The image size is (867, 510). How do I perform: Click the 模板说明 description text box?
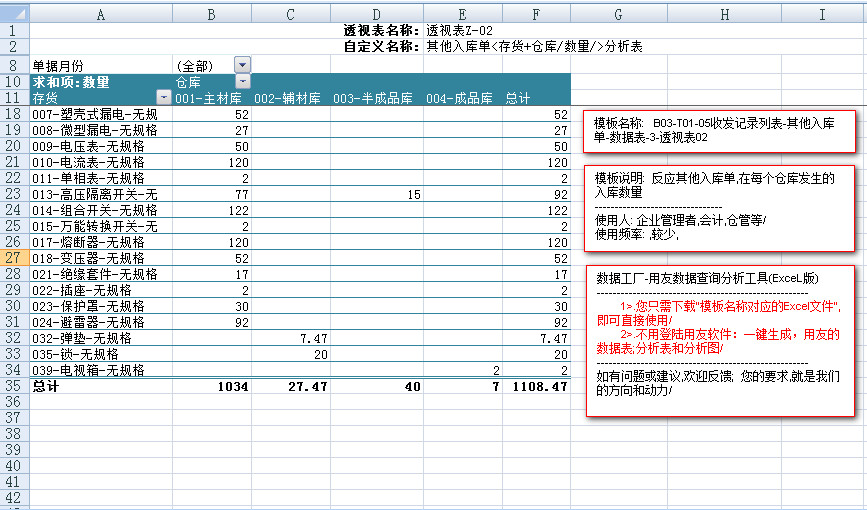coord(719,207)
